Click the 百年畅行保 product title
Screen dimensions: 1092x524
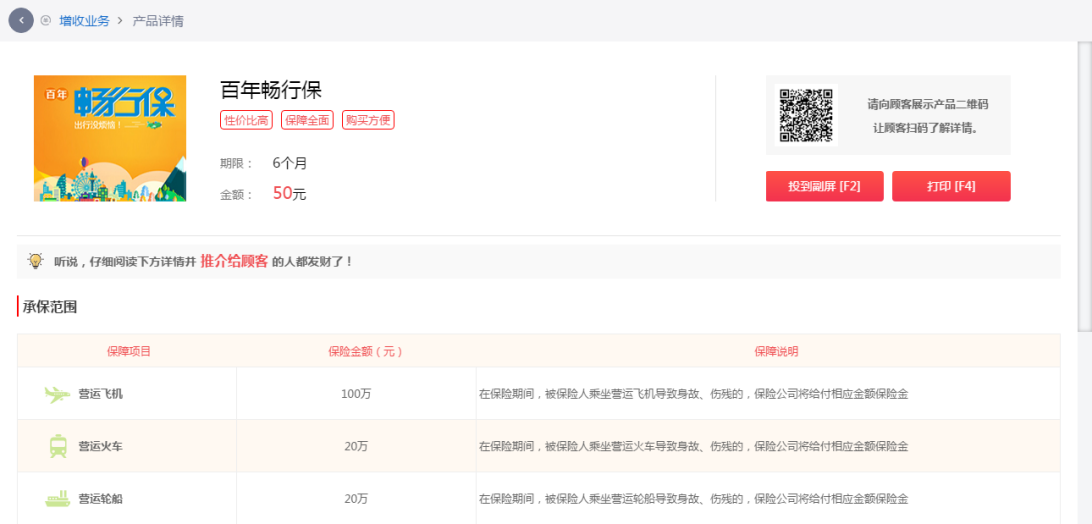tap(271, 90)
